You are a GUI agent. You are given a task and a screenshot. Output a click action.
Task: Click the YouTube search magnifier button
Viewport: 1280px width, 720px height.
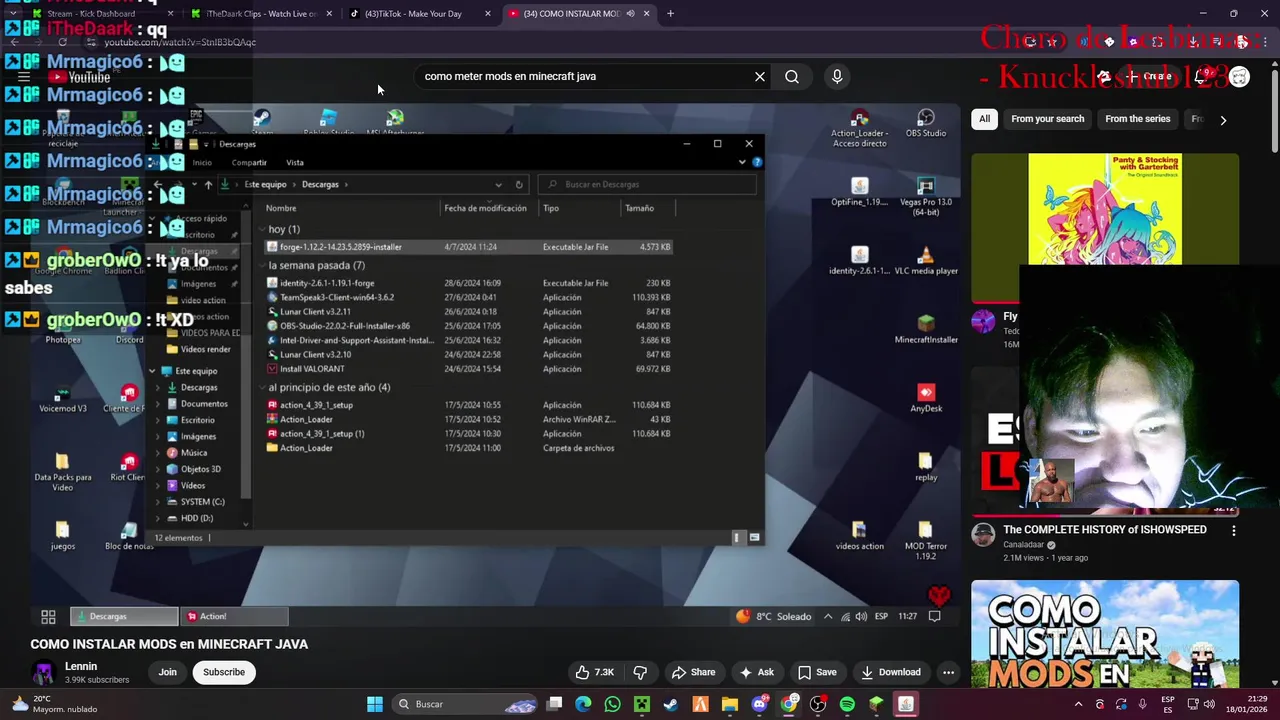tap(791, 76)
